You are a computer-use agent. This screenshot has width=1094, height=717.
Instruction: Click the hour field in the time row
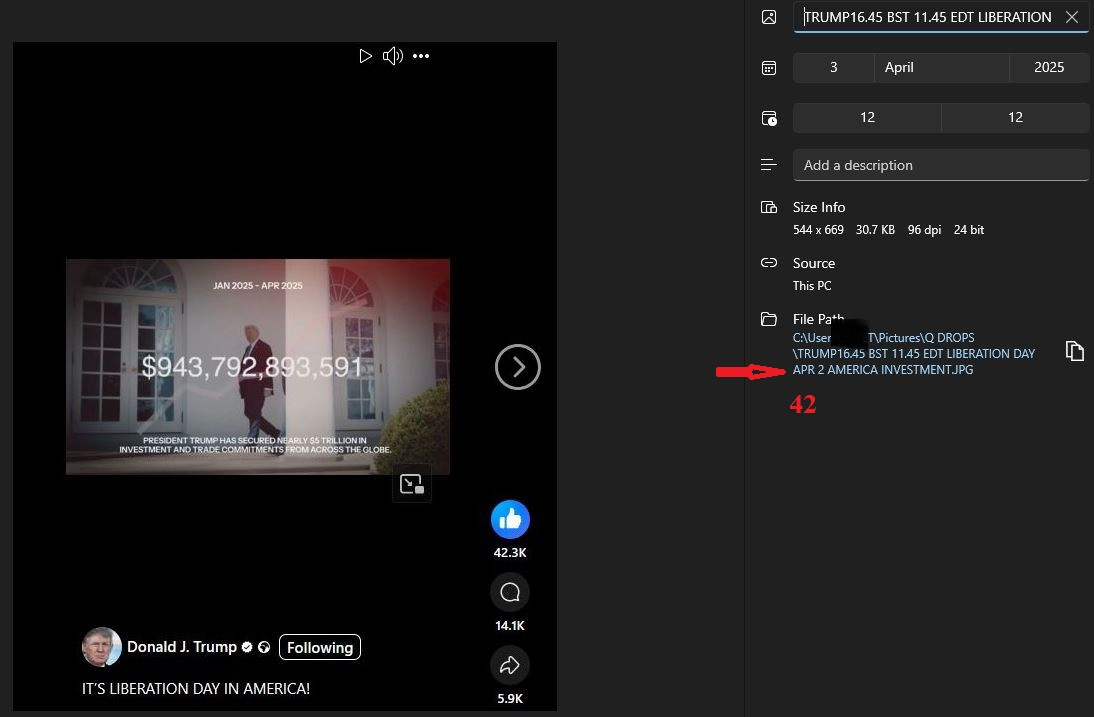point(867,117)
